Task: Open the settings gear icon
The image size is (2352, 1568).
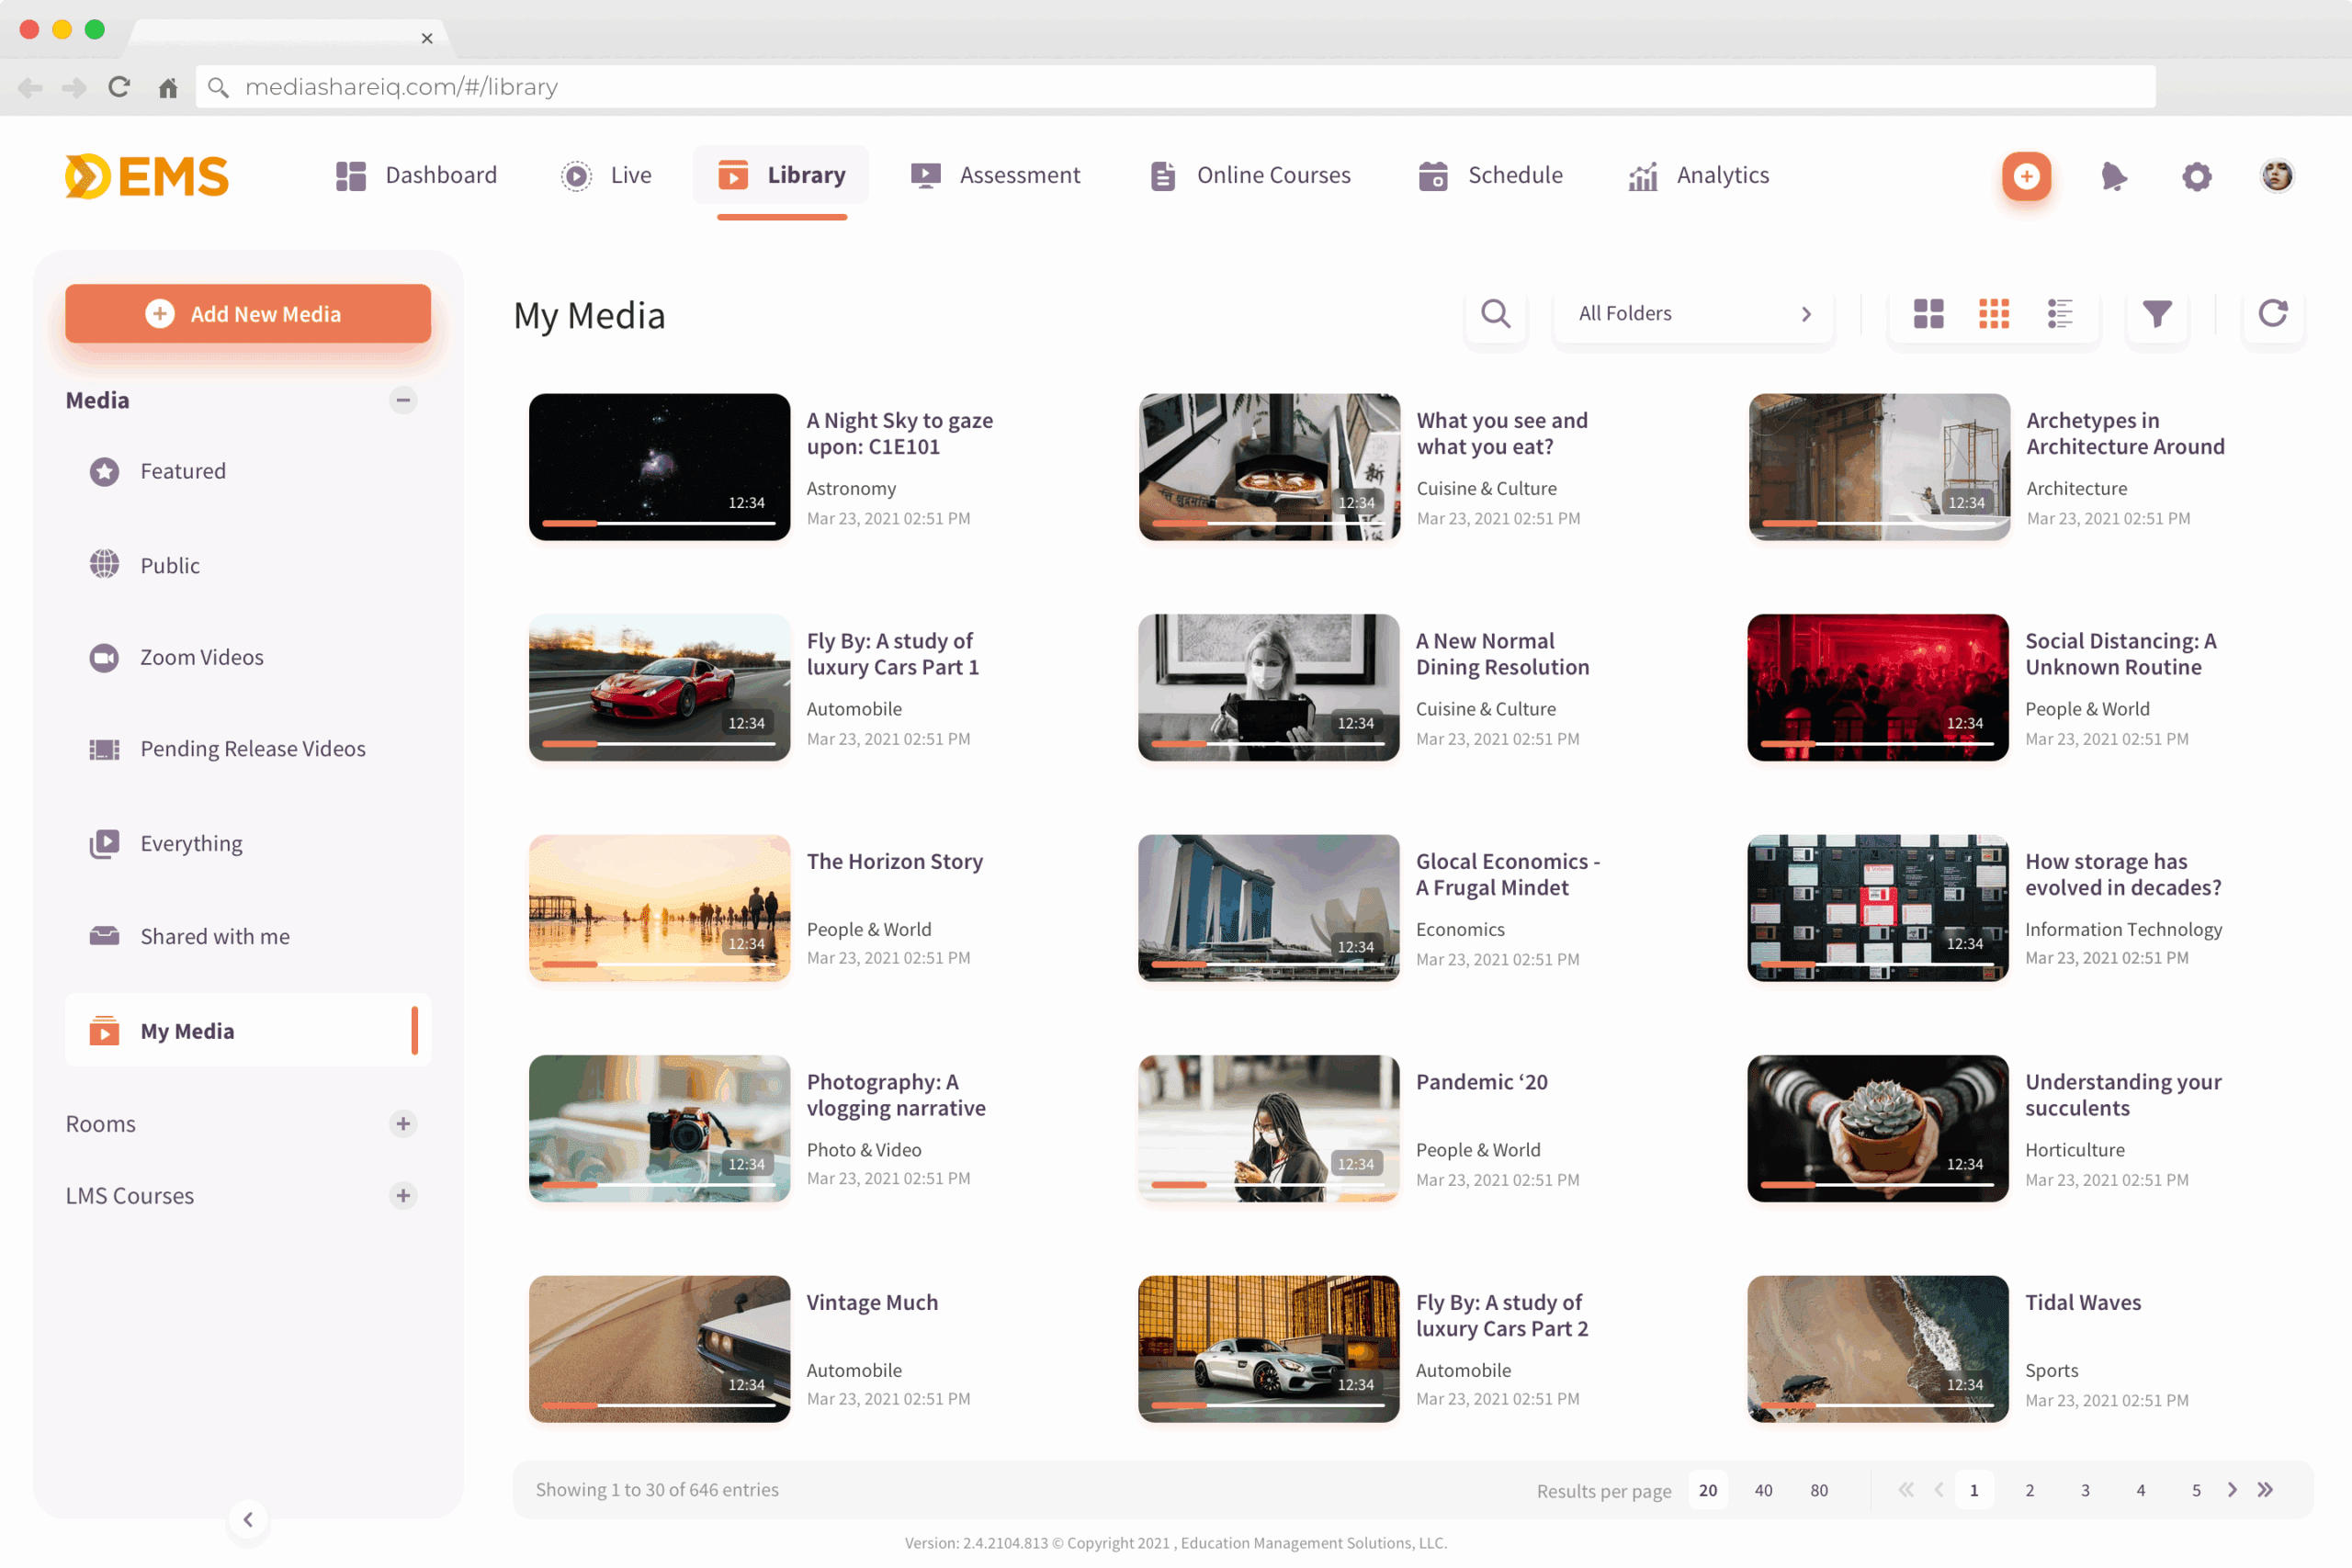Action: [2196, 176]
